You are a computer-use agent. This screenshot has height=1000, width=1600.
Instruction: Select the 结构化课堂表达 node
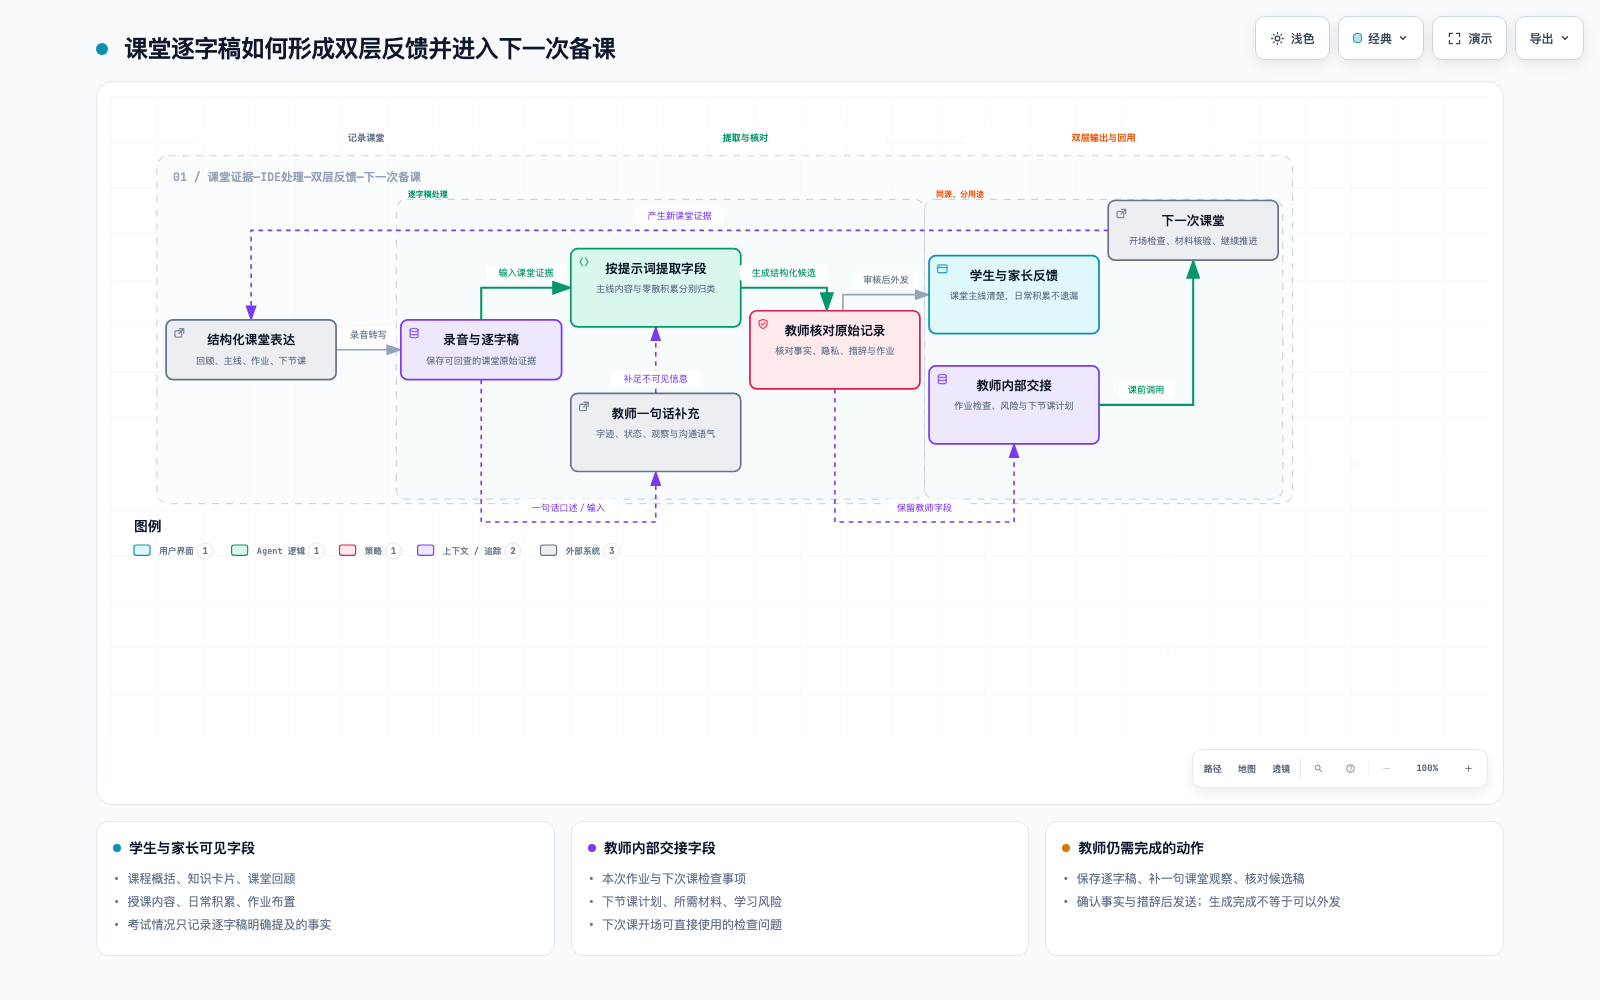point(251,350)
